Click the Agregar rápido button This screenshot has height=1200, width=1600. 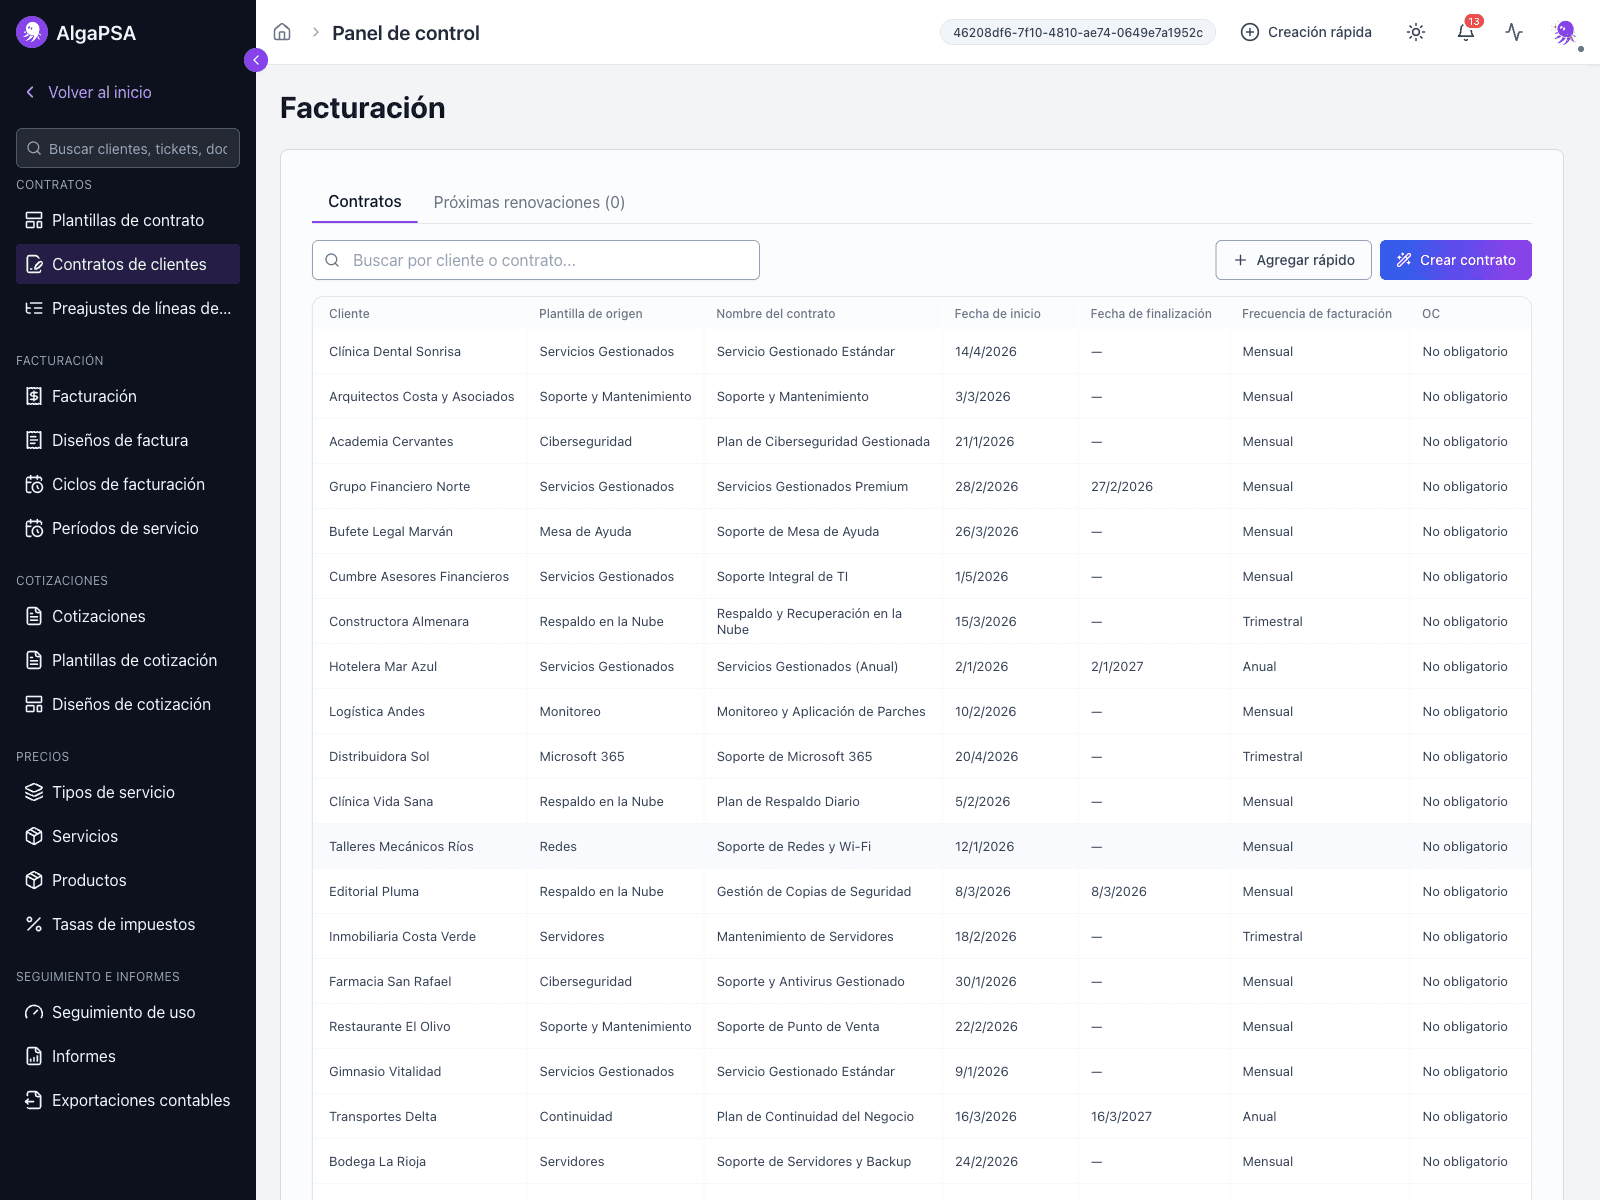coord(1294,260)
